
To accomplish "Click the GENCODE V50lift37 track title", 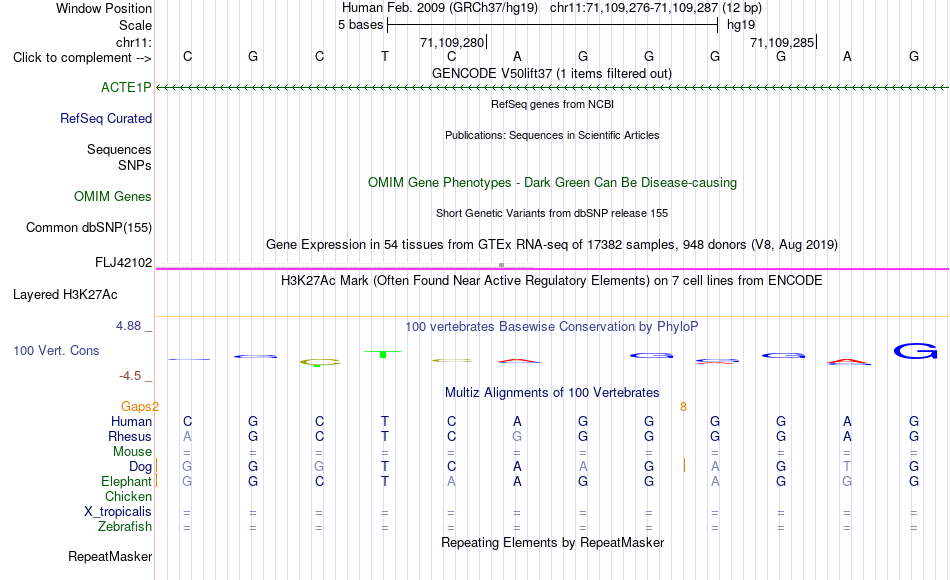I will 551,73.
